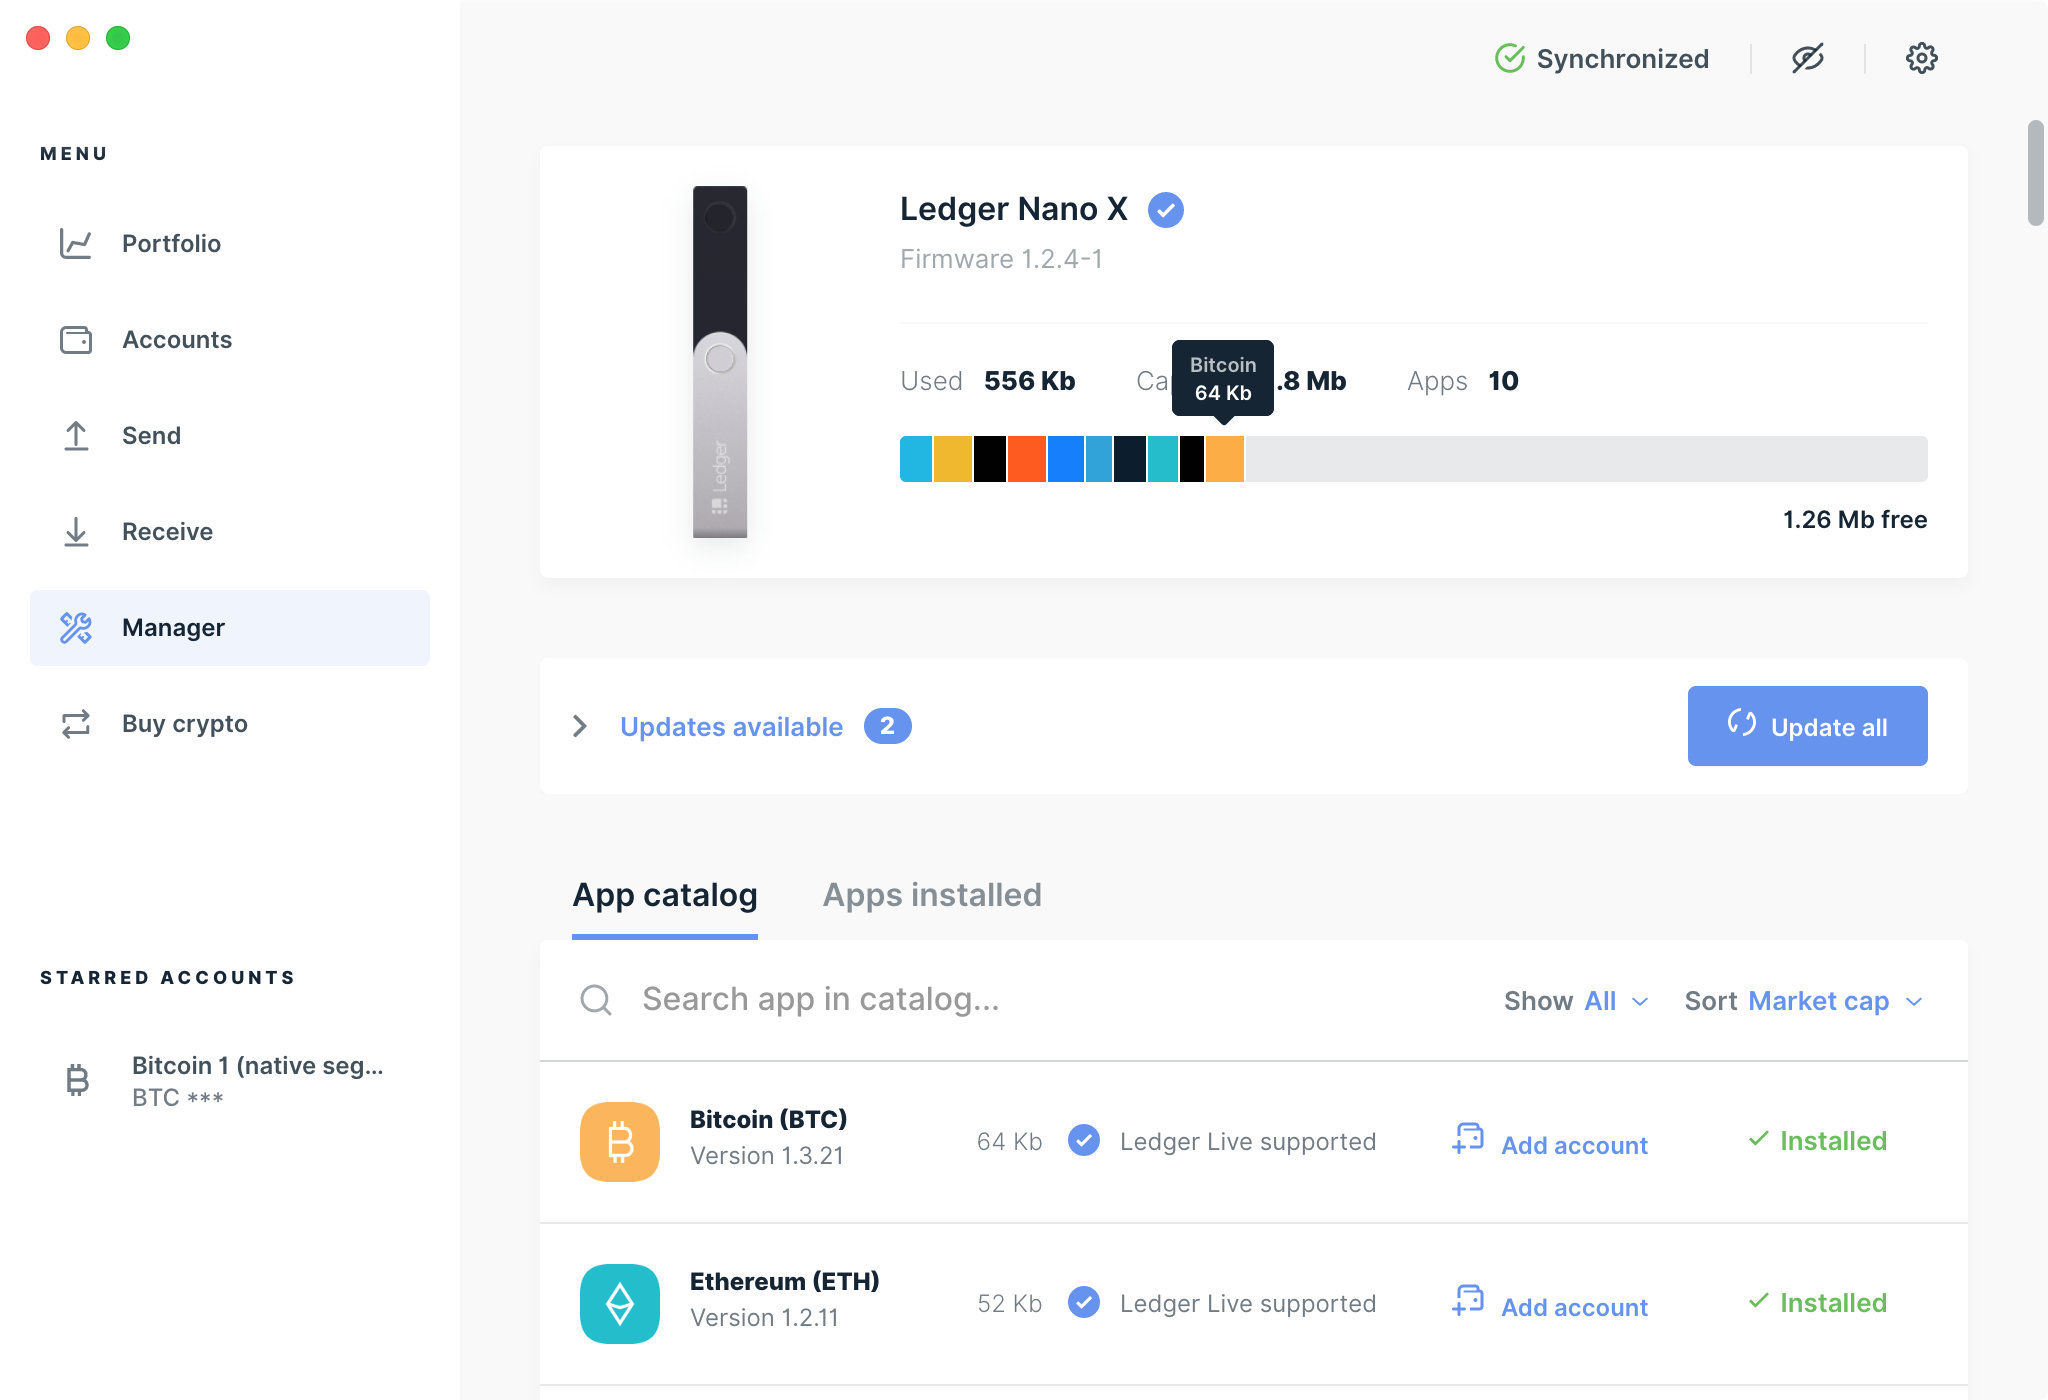Click the Buy crypto exchange icon
Screen dimensions: 2048x1400
(76, 724)
